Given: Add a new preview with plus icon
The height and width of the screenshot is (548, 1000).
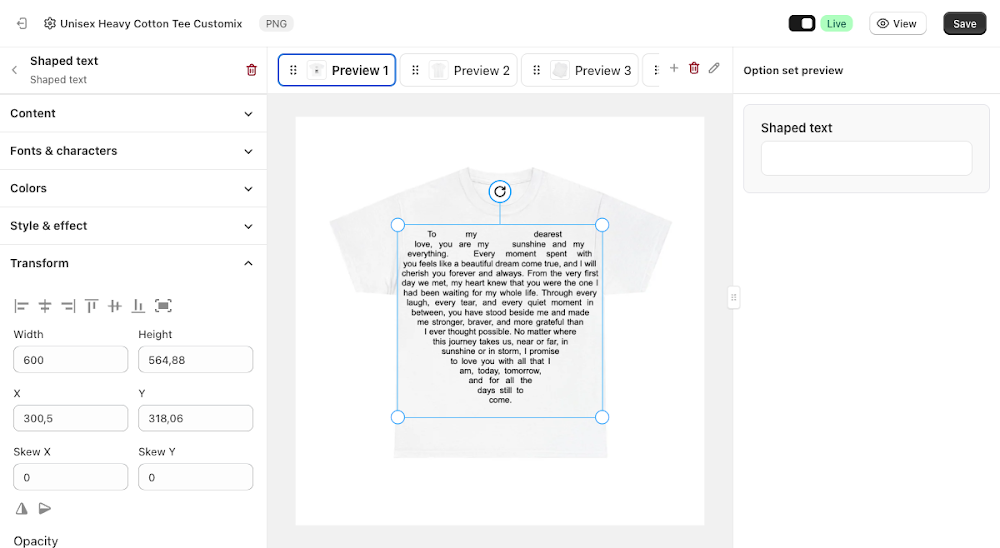Looking at the screenshot, I should [x=673, y=68].
